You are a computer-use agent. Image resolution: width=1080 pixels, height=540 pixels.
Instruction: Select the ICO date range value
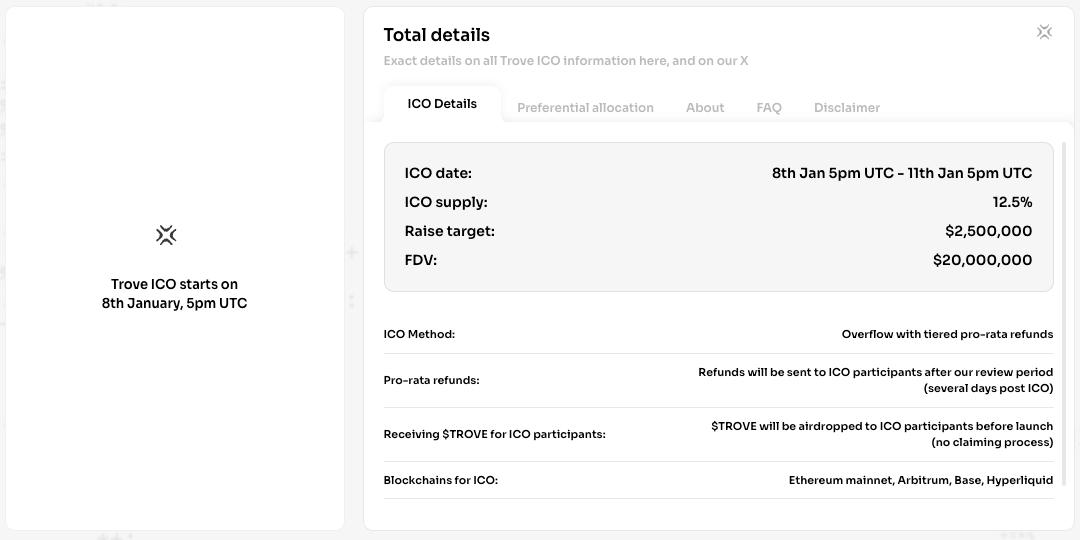click(x=901, y=173)
